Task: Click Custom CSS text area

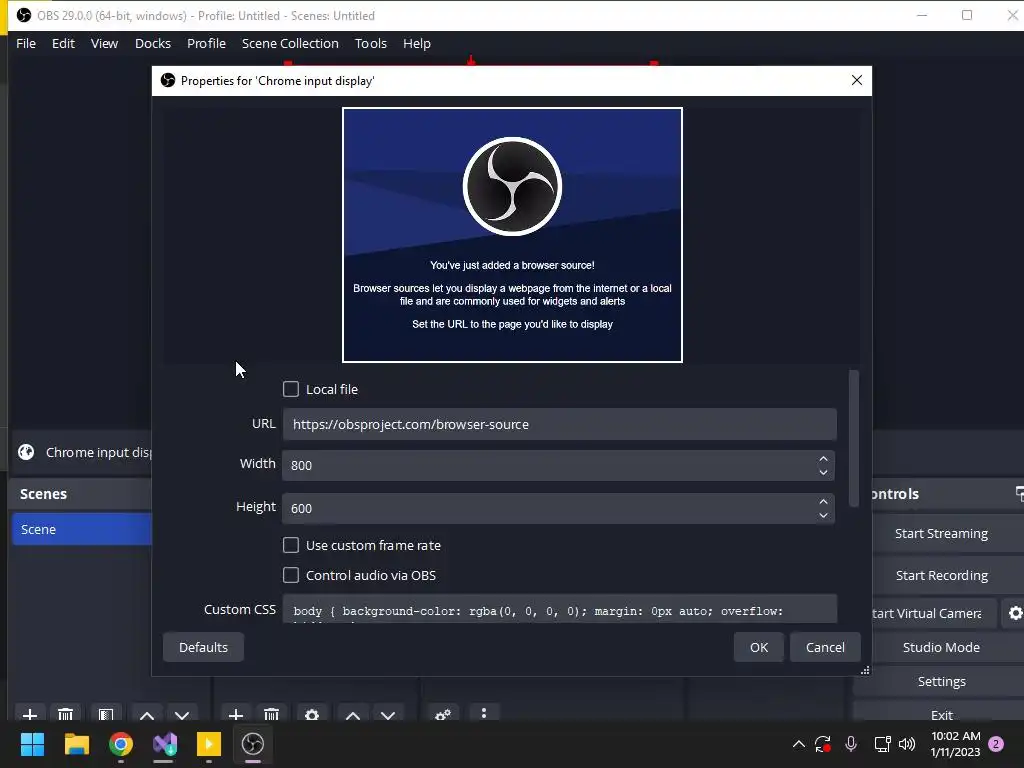Action: point(560,609)
